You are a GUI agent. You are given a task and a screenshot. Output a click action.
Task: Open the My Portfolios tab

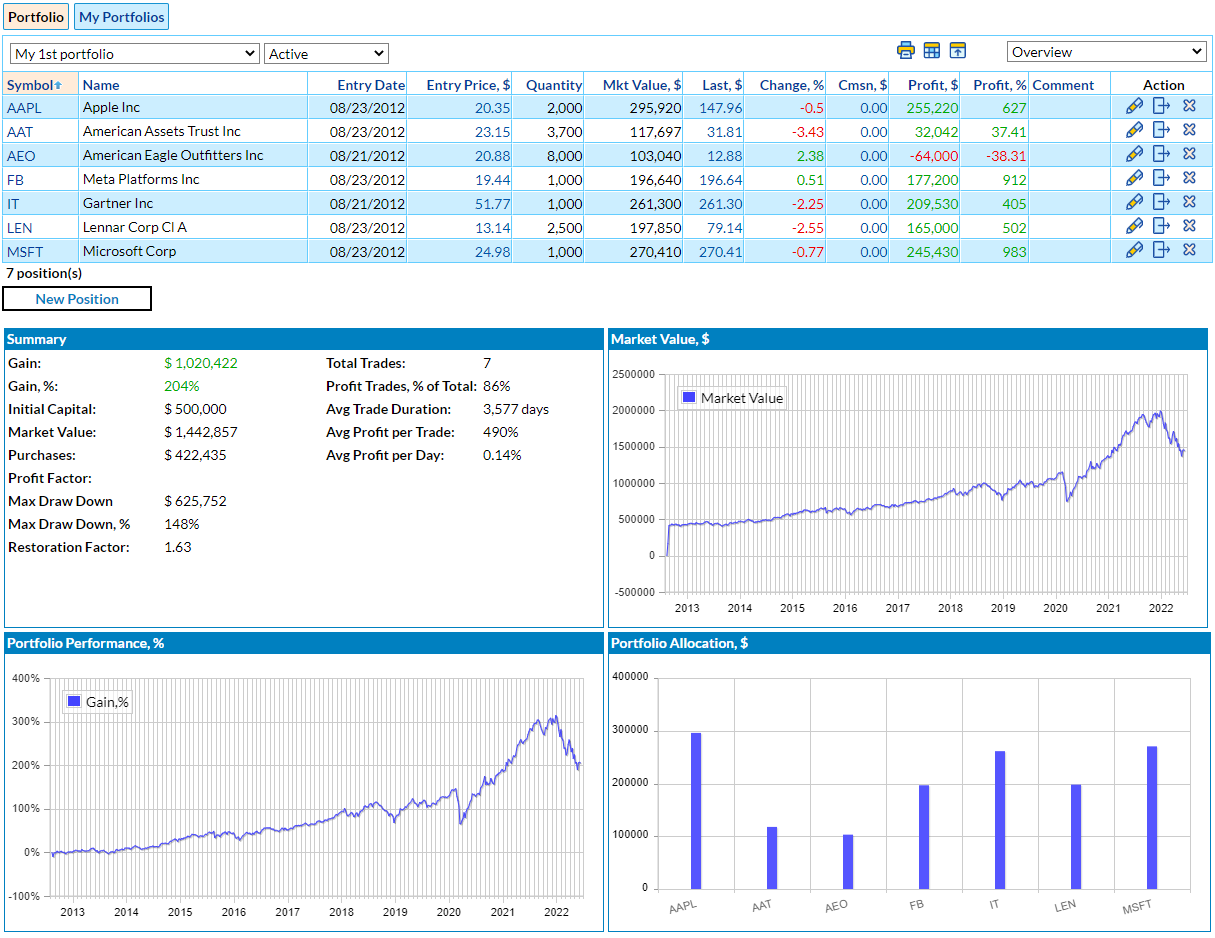122,17
